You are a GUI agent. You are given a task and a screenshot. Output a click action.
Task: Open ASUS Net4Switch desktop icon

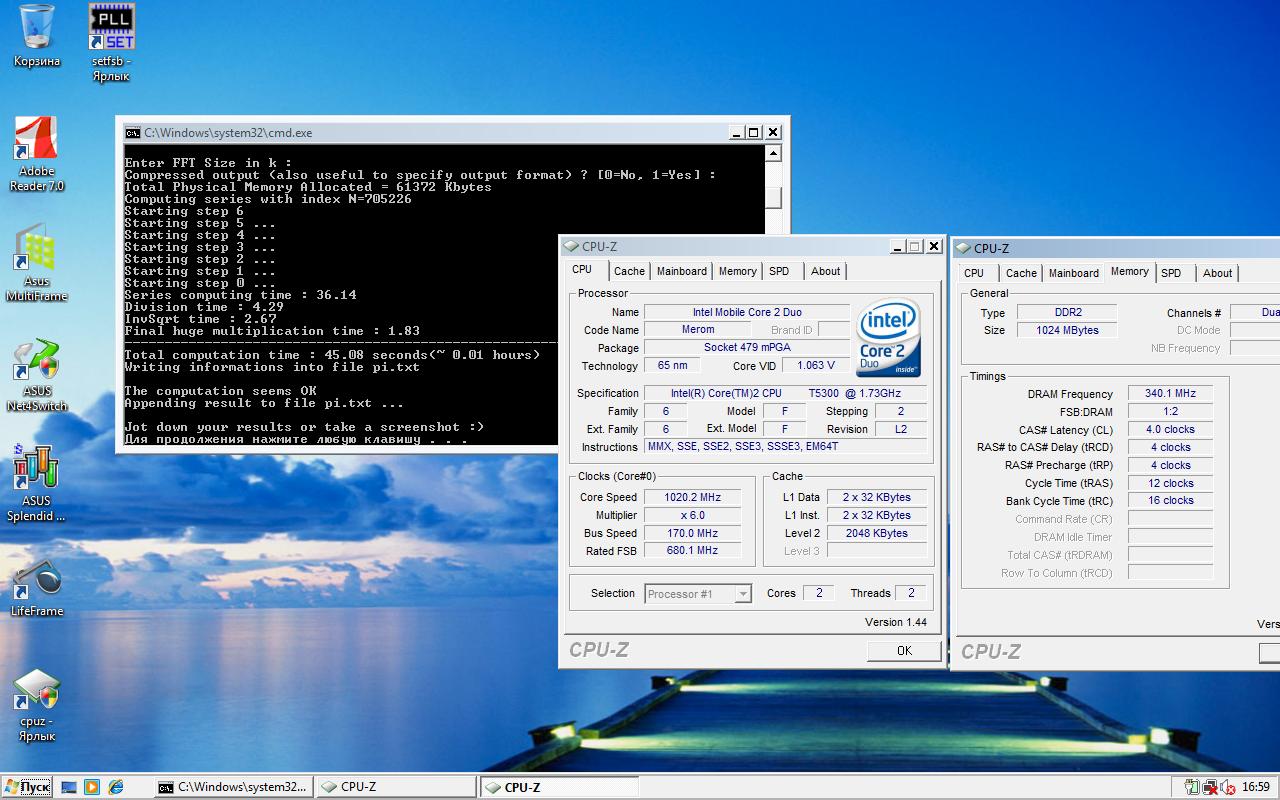point(37,373)
